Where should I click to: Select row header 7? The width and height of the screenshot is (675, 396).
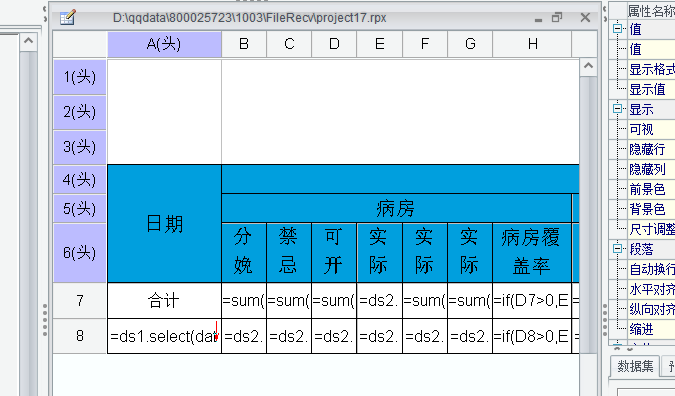click(80, 300)
